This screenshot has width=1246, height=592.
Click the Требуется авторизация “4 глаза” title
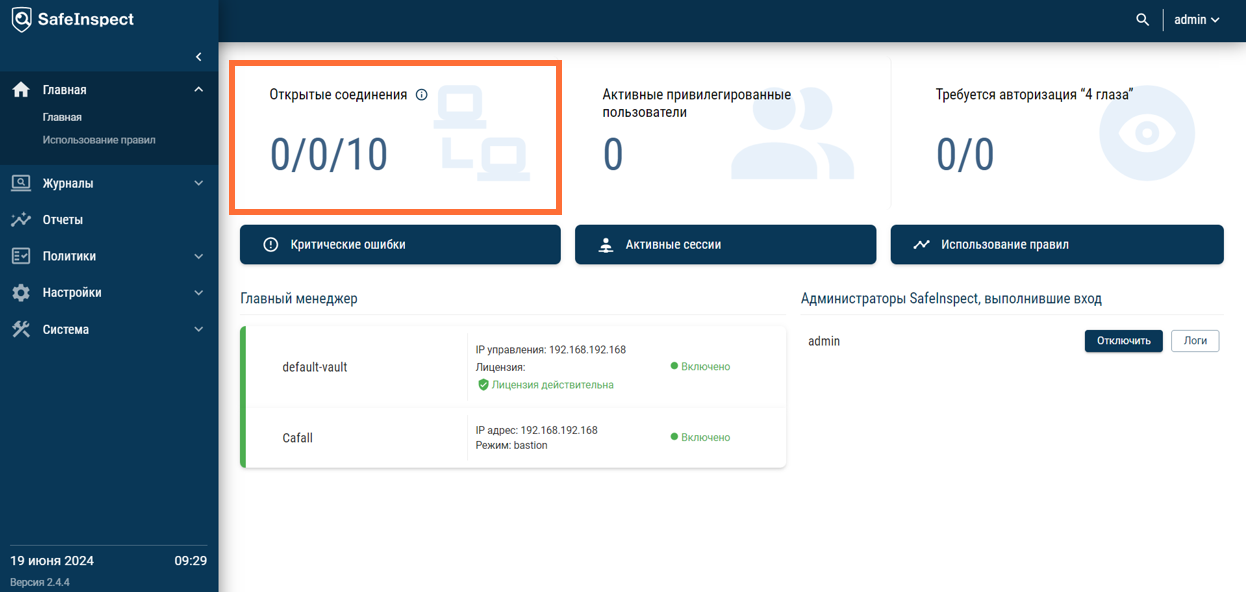pyautogui.click(x=1034, y=95)
